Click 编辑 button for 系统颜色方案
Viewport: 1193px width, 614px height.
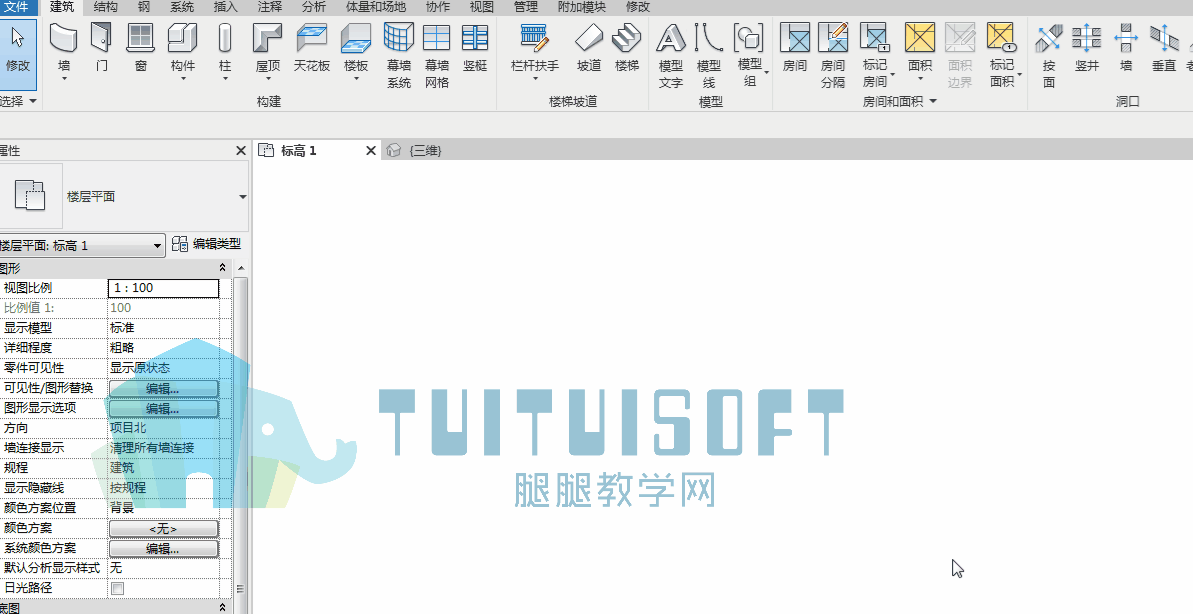[164, 548]
